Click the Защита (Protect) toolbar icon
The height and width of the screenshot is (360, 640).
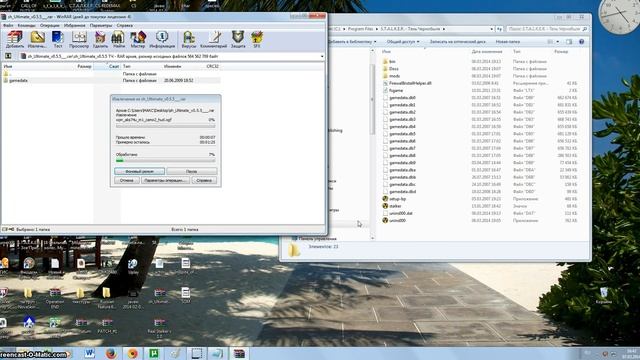(238, 40)
